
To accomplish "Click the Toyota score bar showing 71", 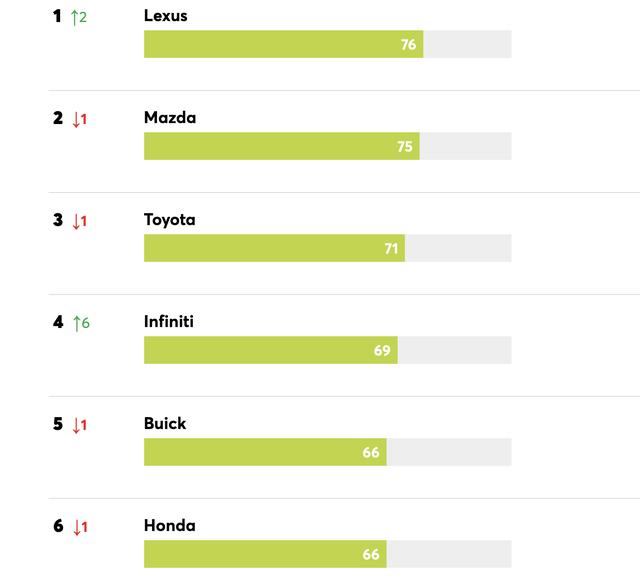I will [x=274, y=248].
